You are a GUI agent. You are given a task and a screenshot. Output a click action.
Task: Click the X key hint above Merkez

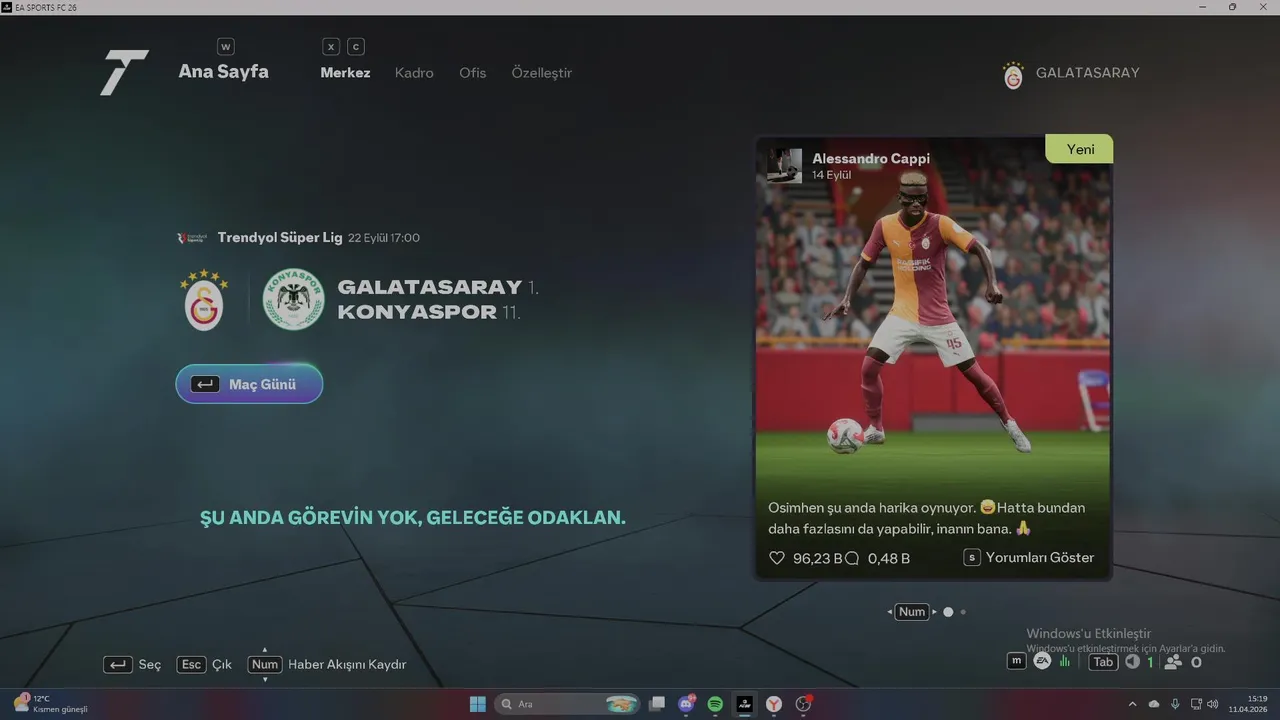tap(330, 47)
